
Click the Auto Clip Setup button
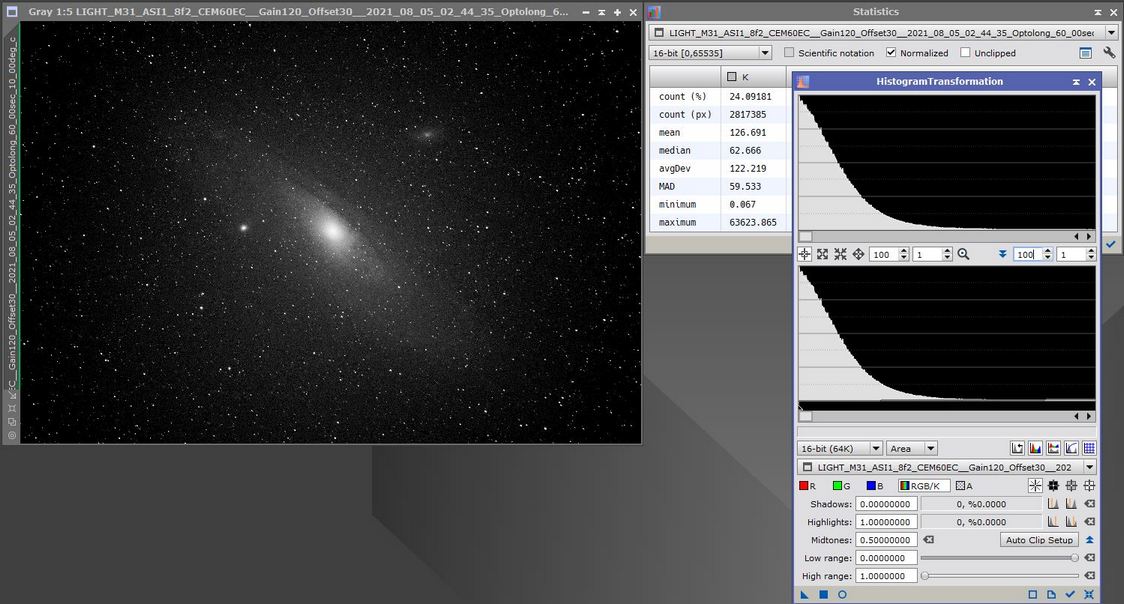coord(1039,540)
